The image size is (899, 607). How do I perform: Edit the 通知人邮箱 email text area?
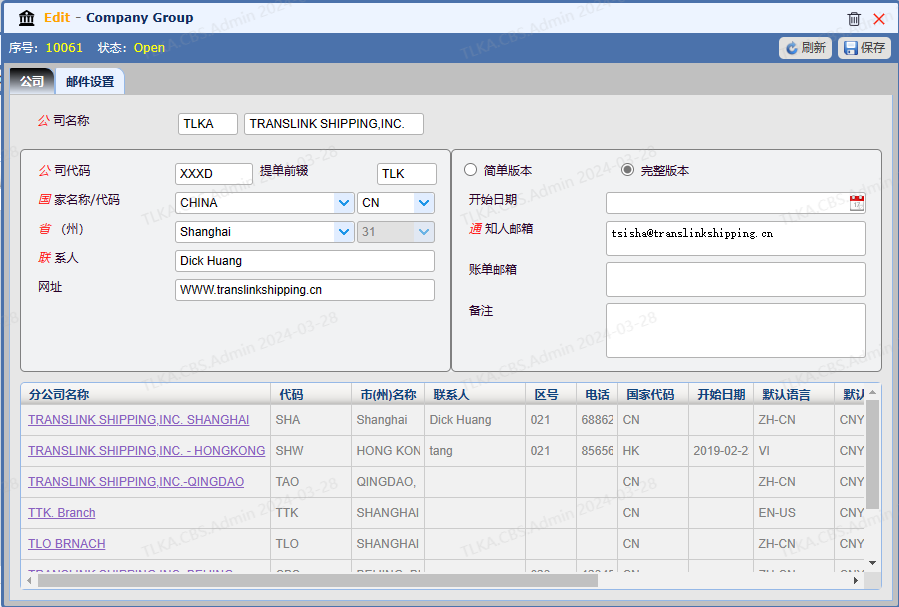(x=736, y=238)
